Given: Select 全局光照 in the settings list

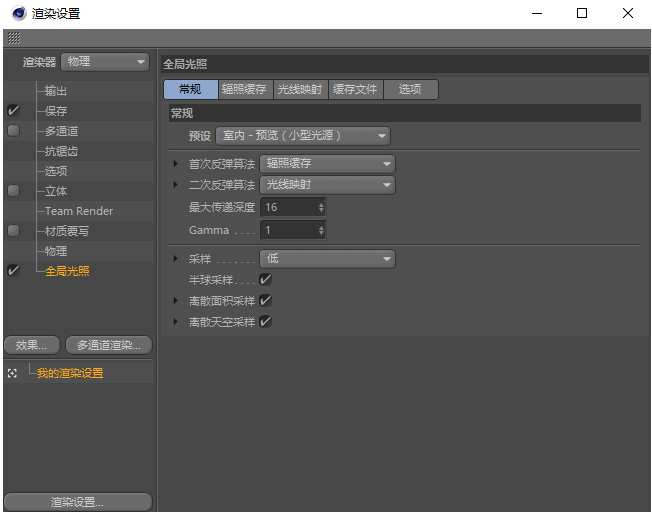Looking at the screenshot, I should click(67, 271).
